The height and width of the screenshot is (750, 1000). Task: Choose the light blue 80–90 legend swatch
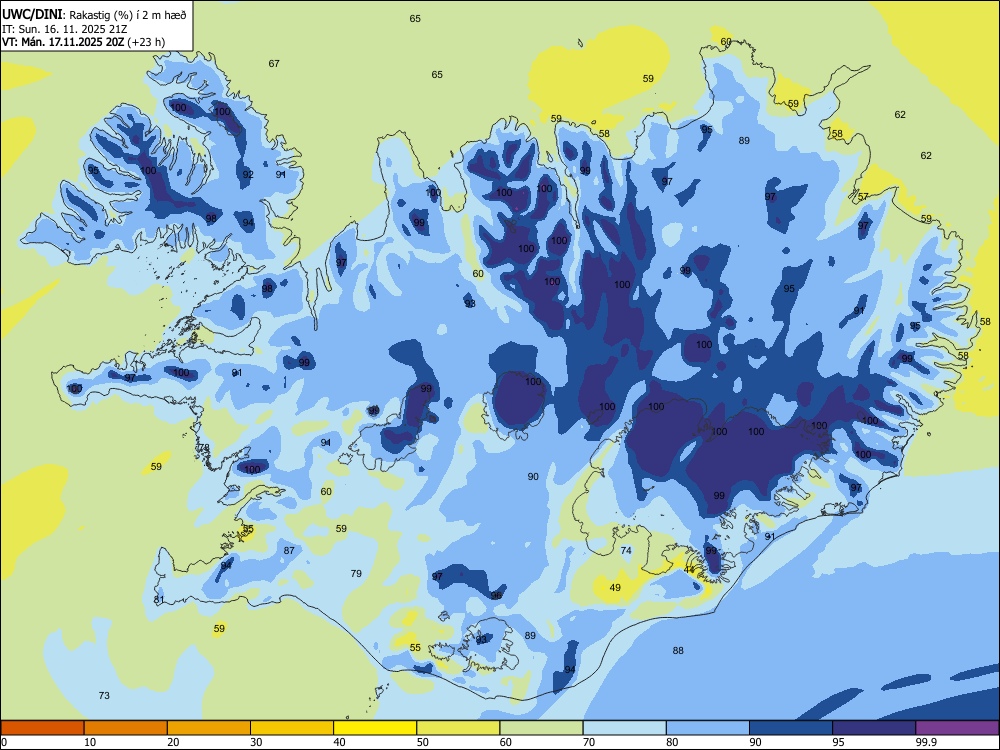click(708, 728)
